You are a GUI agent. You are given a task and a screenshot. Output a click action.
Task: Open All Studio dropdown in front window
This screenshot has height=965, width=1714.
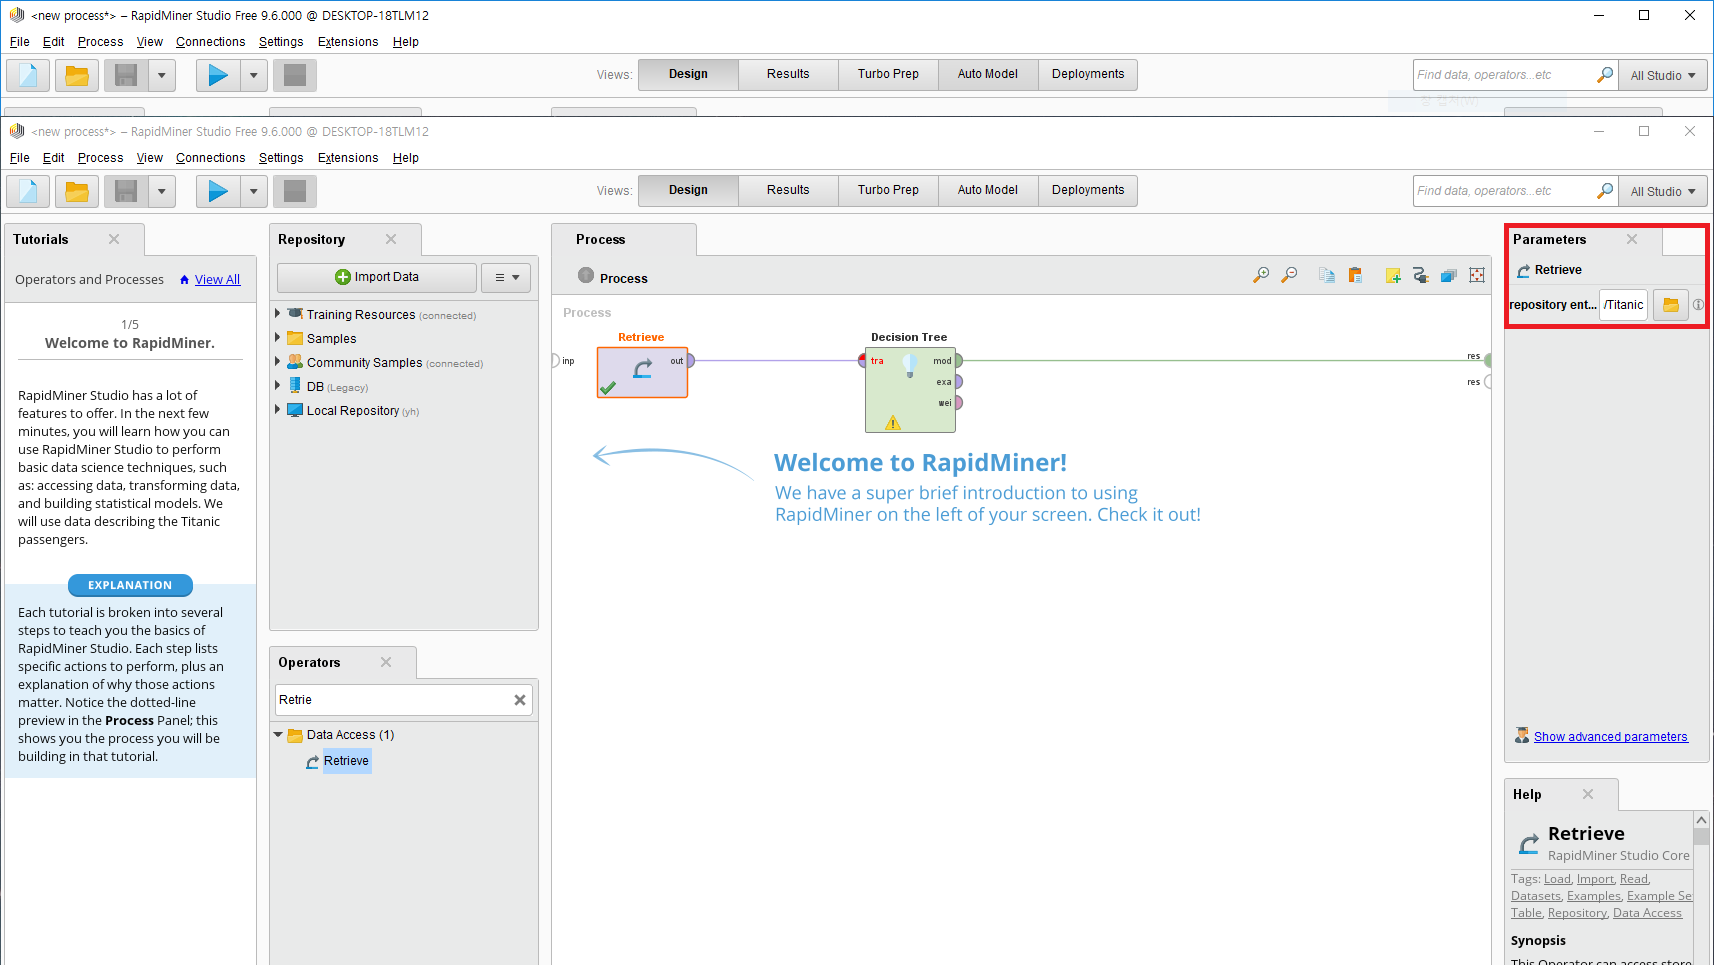click(1663, 191)
